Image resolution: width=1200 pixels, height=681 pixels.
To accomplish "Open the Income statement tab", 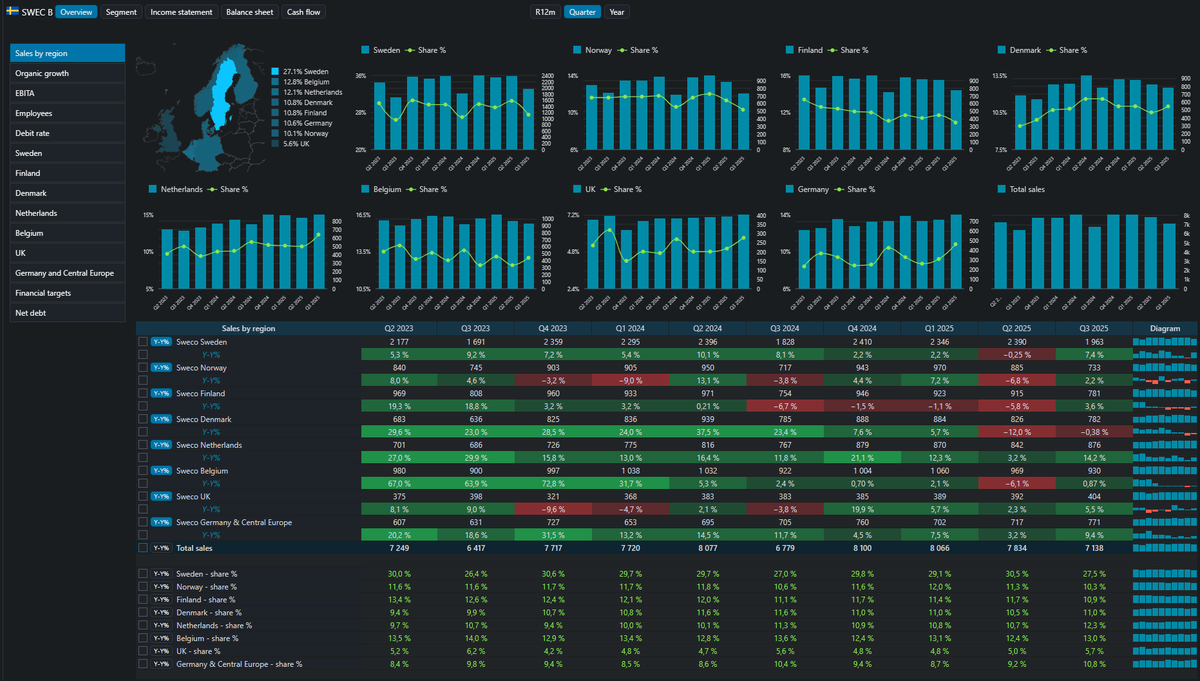I will point(182,12).
